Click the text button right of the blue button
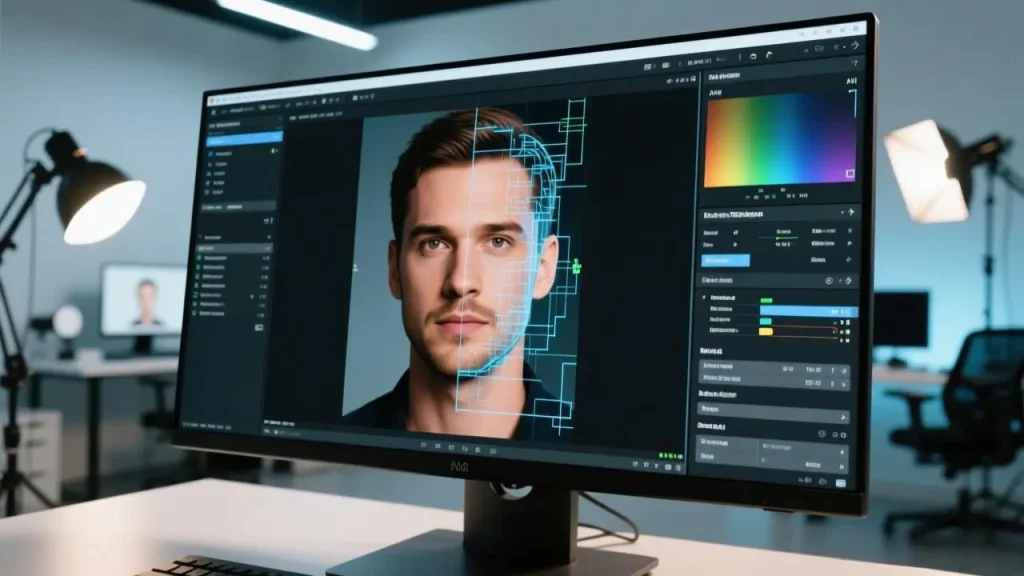This screenshot has height=576, width=1024. (x=818, y=260)
